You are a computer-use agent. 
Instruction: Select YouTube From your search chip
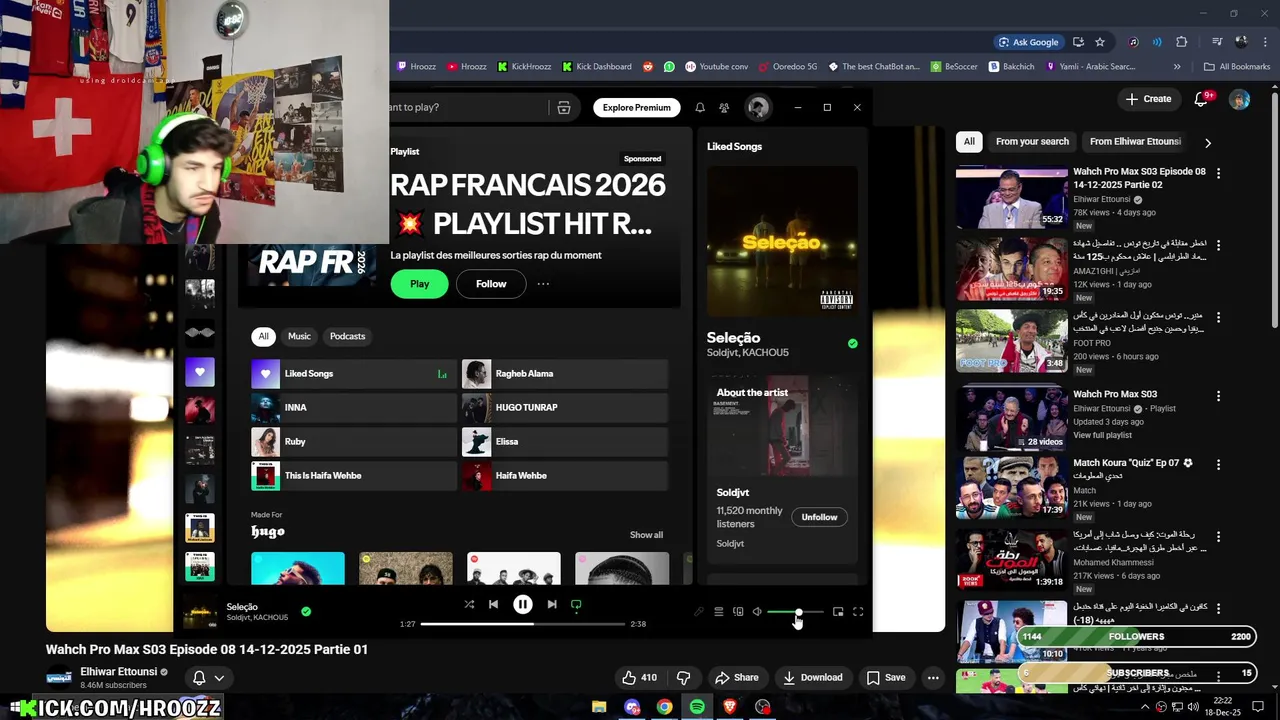pos(1032,142)
